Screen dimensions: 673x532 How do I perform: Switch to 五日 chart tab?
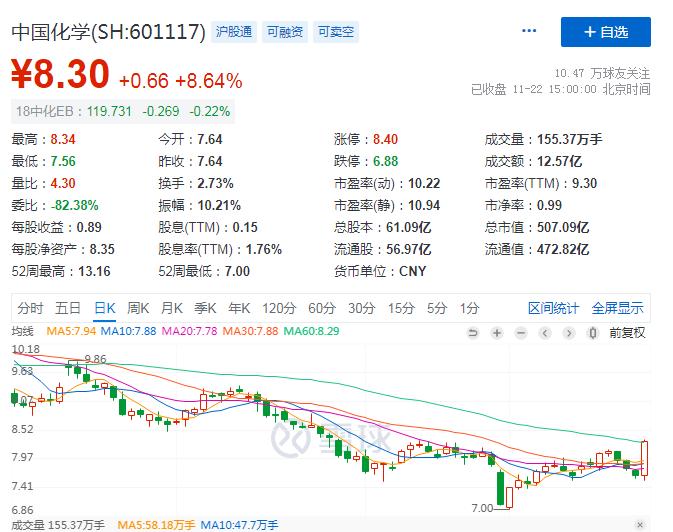(68, 308)
